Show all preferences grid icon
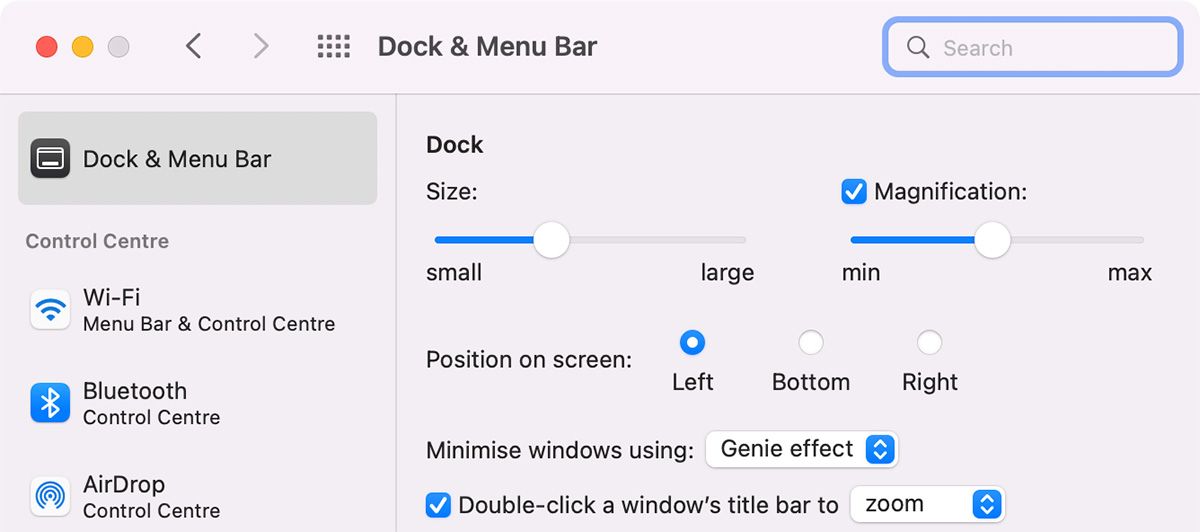The image size is (1200, 532). 333,47
